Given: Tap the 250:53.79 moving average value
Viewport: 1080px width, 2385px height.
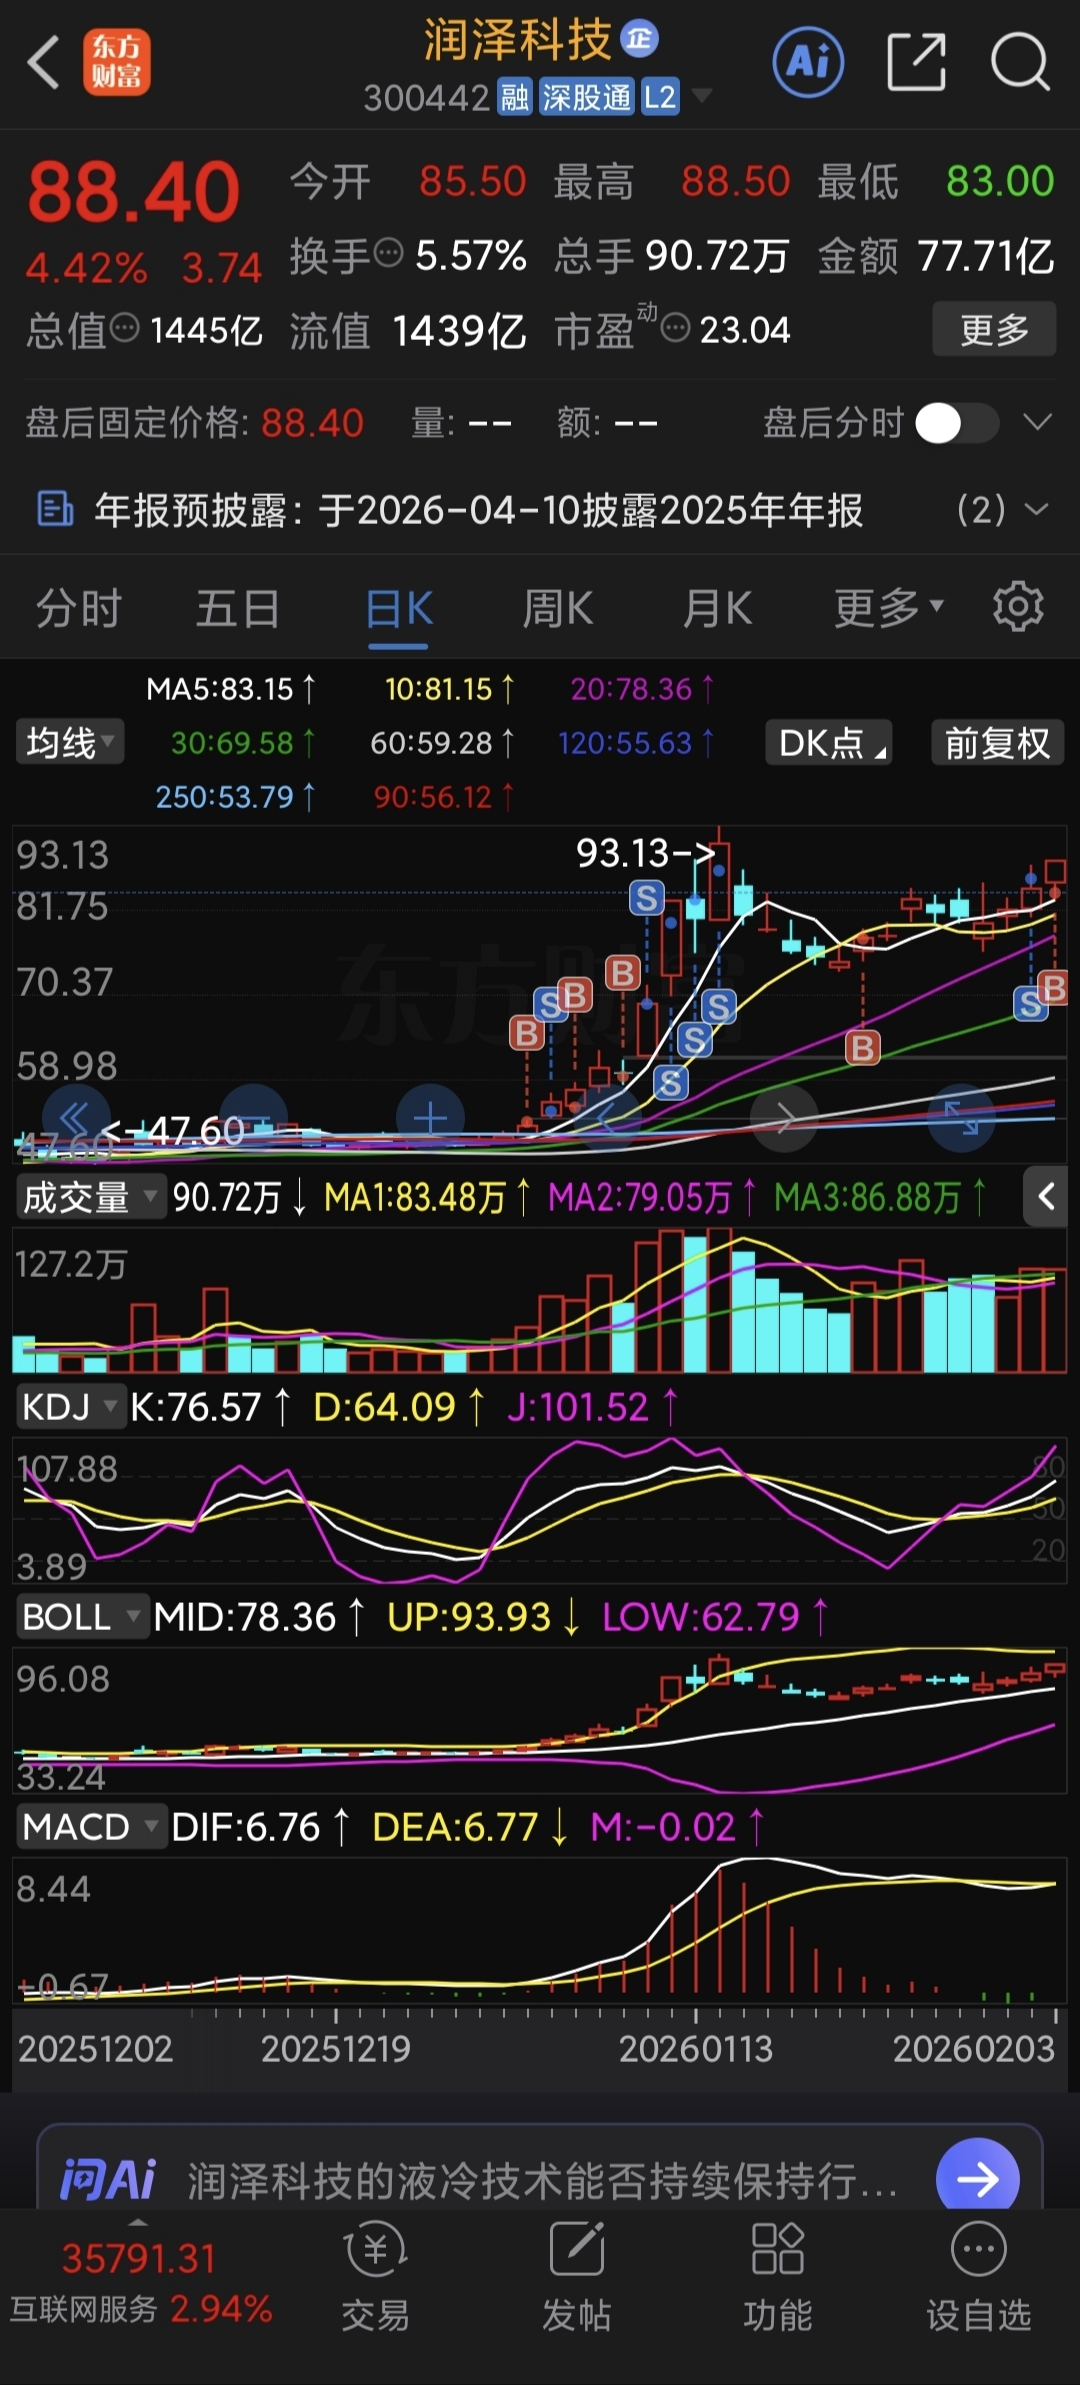Looking at the screenshot, I should (x=235, y=797).
